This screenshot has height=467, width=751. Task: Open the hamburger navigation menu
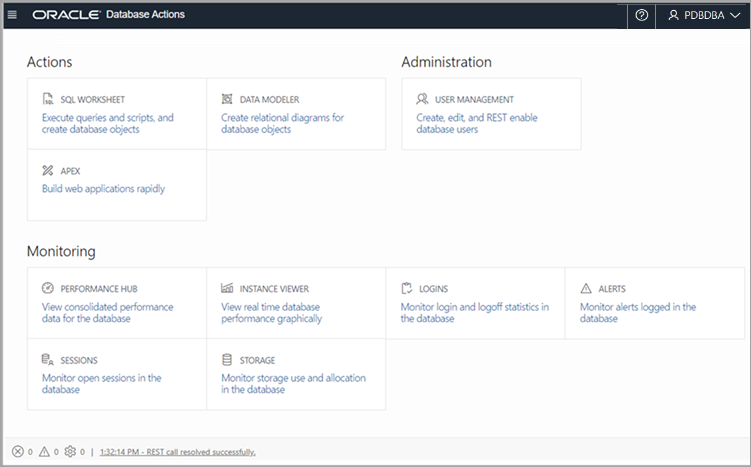12,15
